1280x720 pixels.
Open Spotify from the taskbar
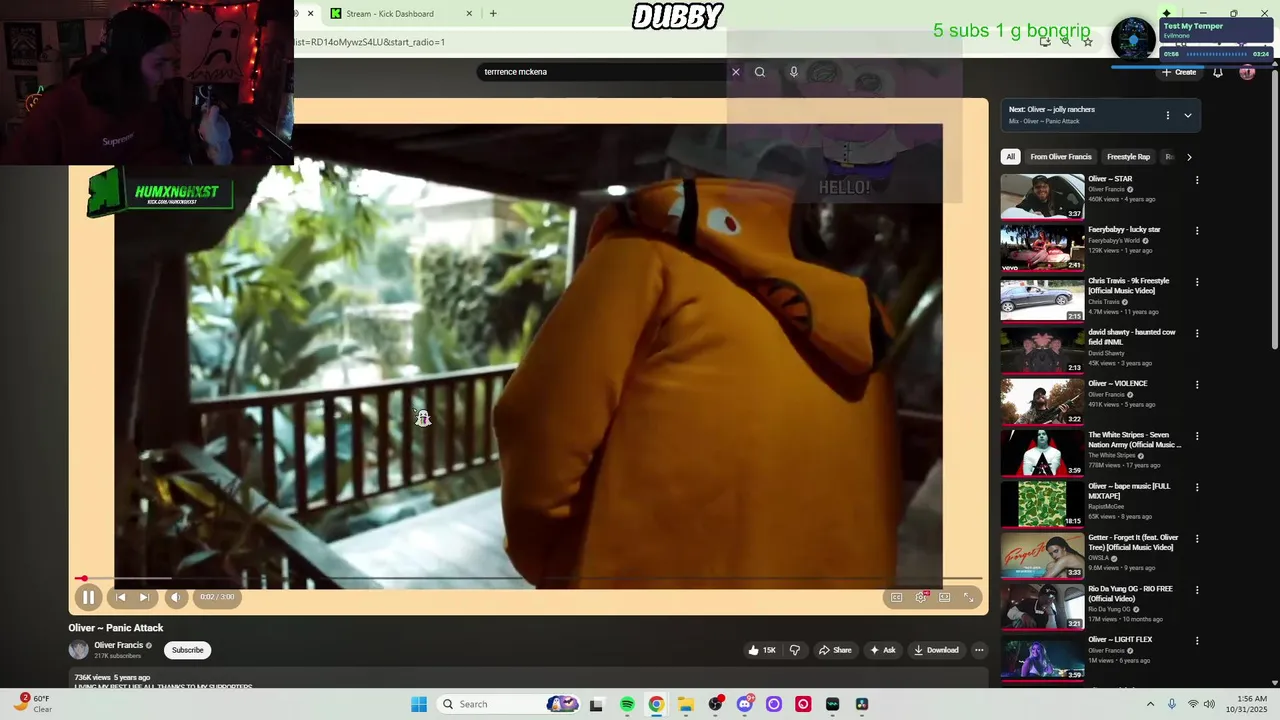627,704
